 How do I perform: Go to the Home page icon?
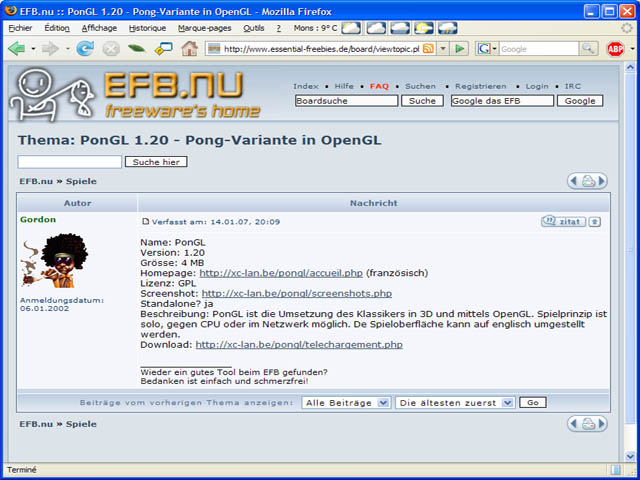tap(189, 49)
